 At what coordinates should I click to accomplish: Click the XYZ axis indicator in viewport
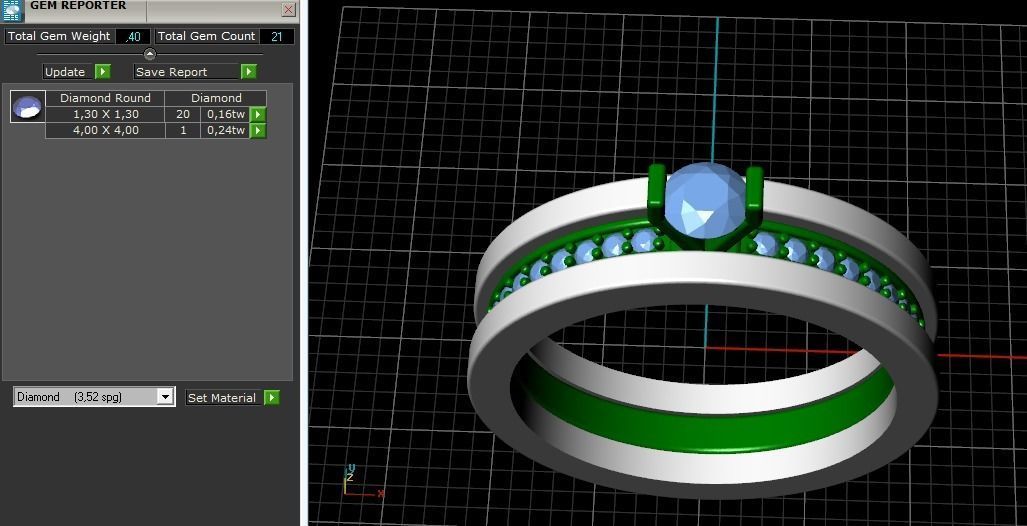364,481
